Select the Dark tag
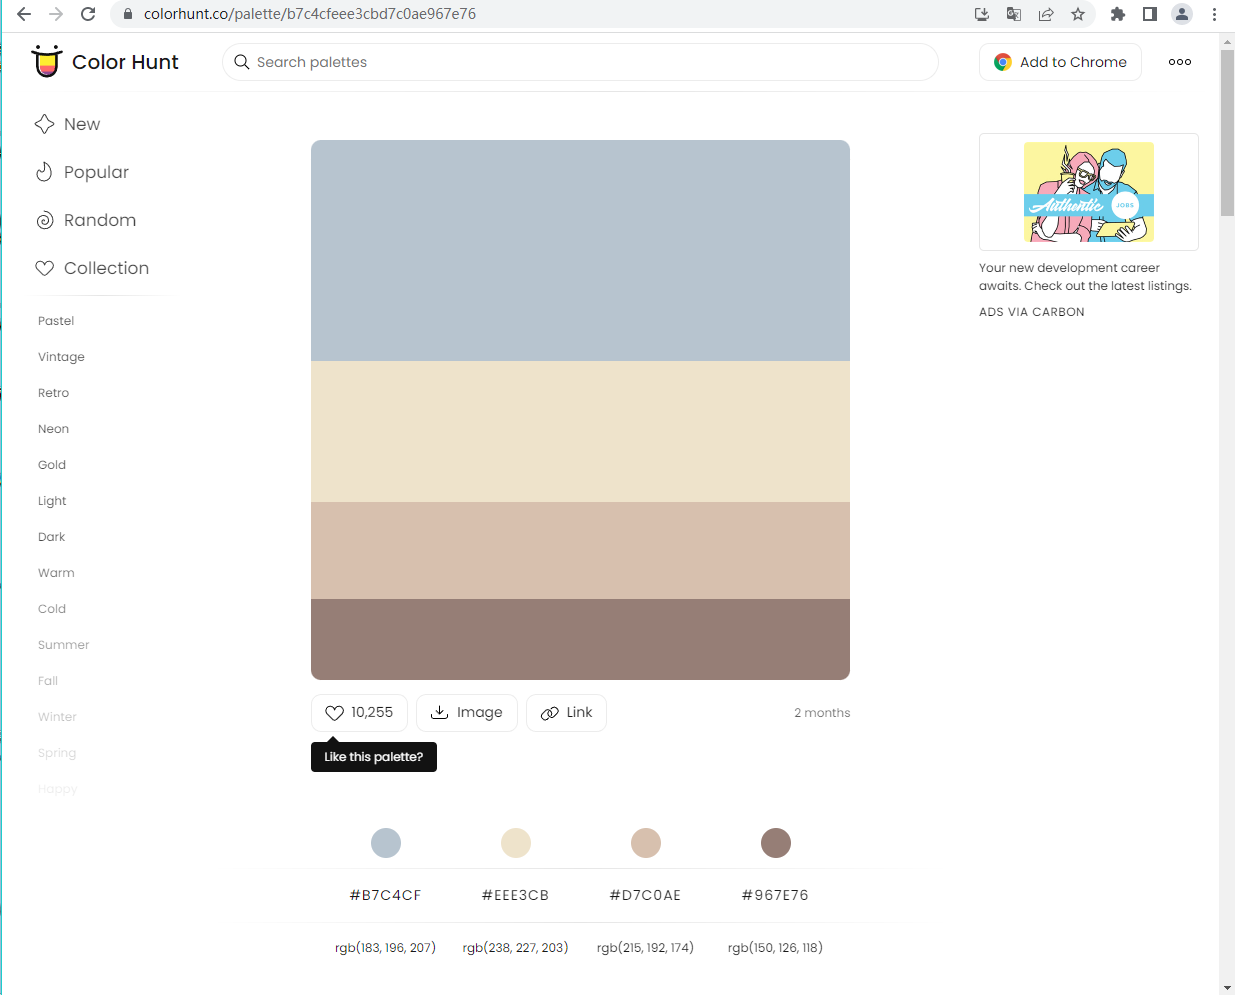This screenshot has height=995, width=1235. point(51,537)
